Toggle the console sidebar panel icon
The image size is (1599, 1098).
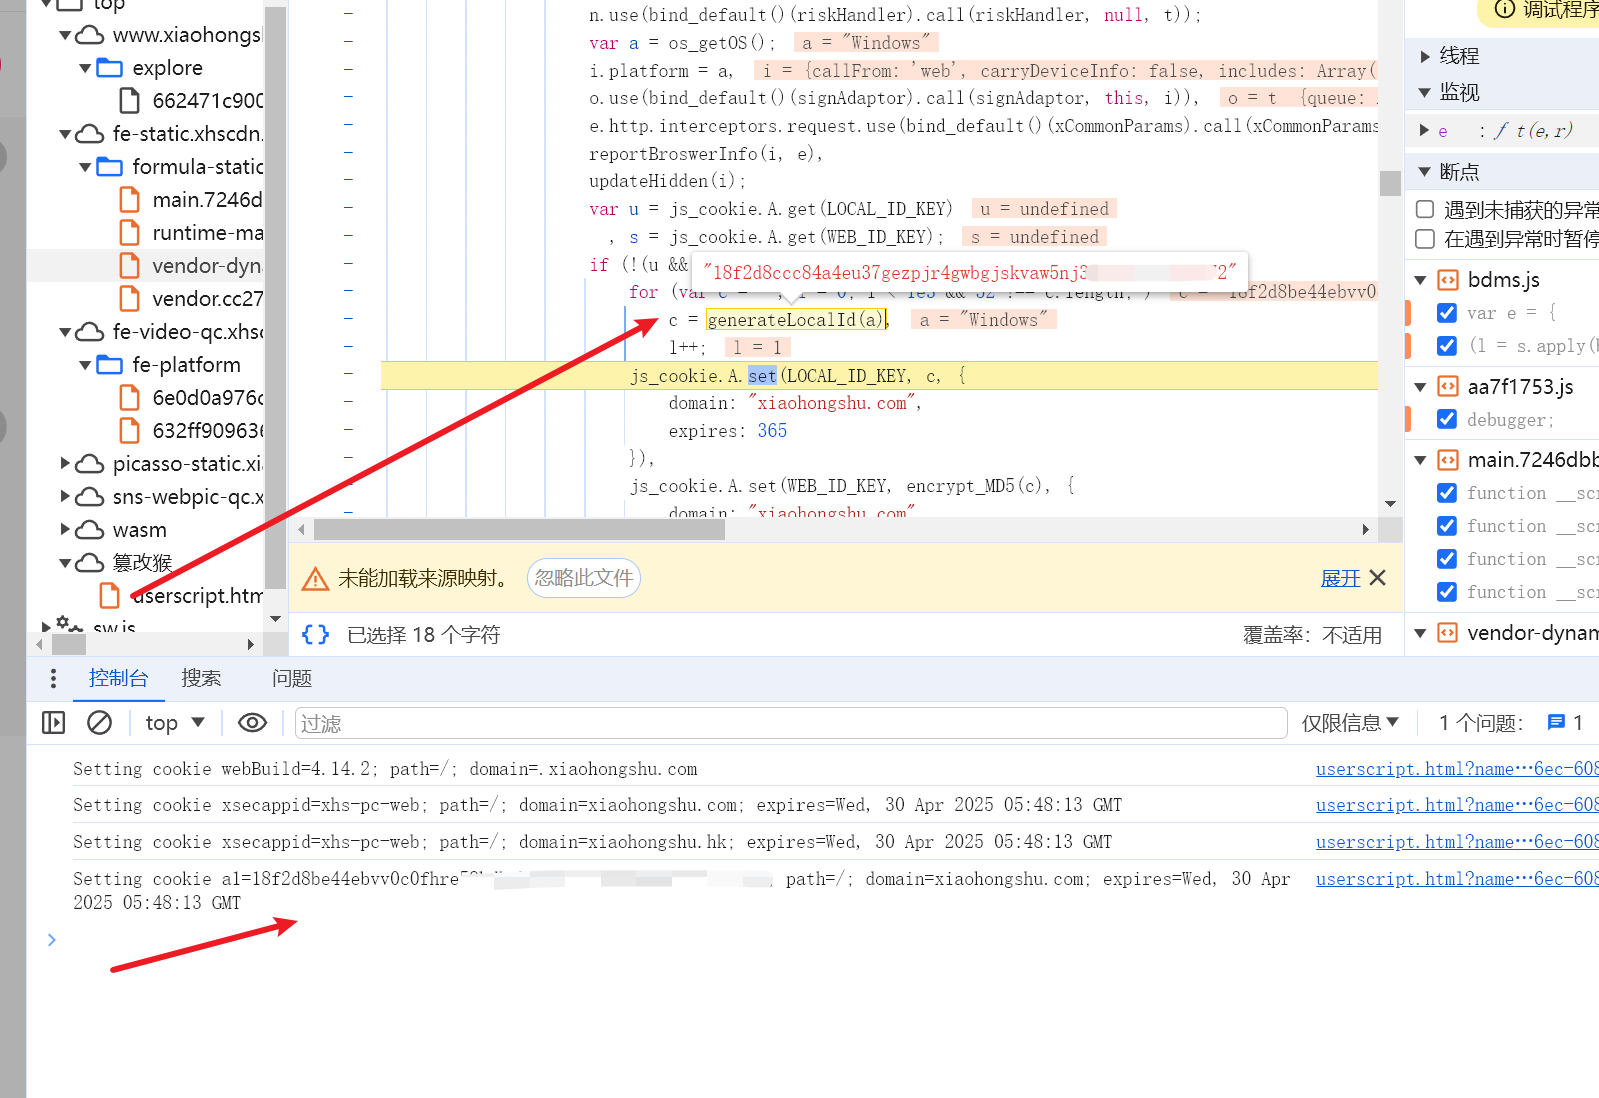pos(54,722)
